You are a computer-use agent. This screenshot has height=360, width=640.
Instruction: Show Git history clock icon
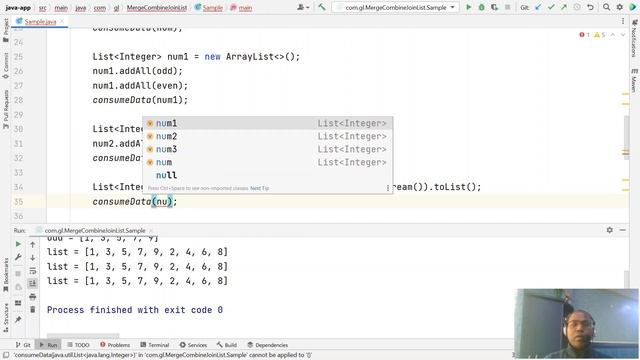coord(577,7)
